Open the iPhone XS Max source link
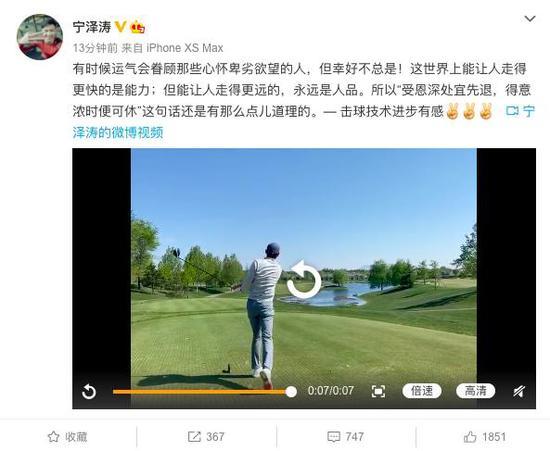 point(185,48)
